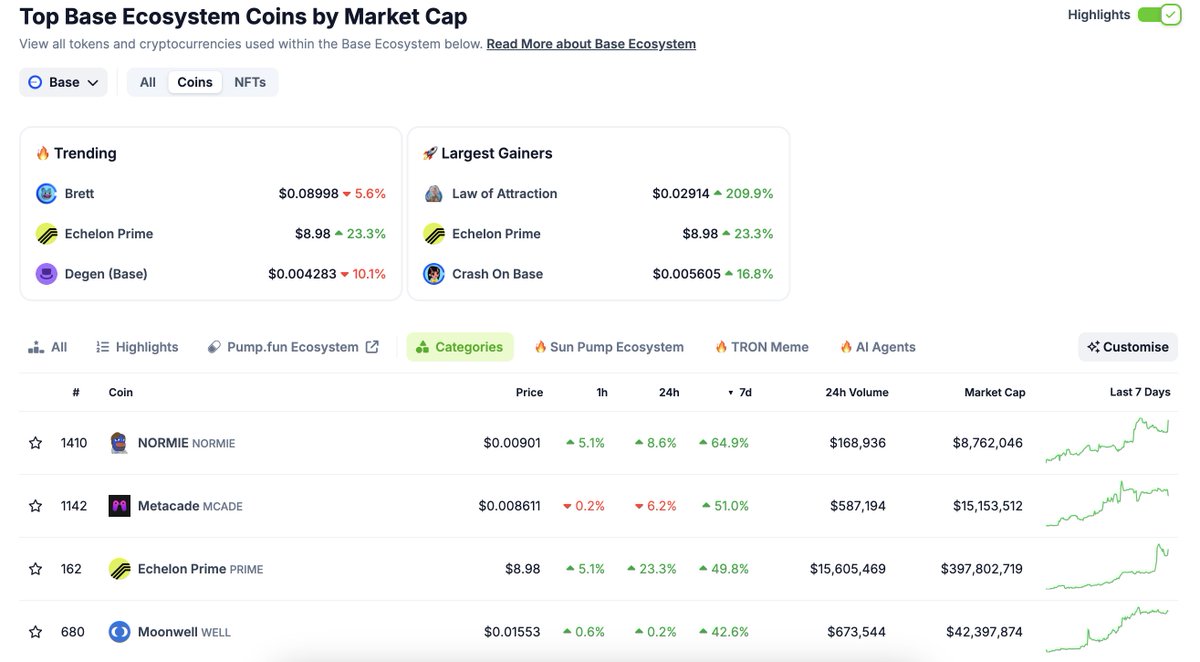Sort table by Coin column header

pos(121,392)
